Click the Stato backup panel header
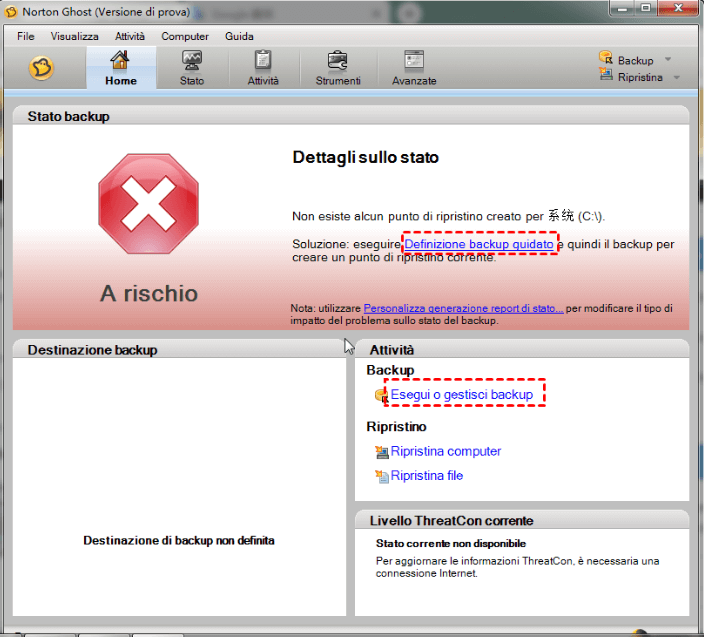Image resolution: width=704 pixels, height=637 pixels. pos(351,115)
